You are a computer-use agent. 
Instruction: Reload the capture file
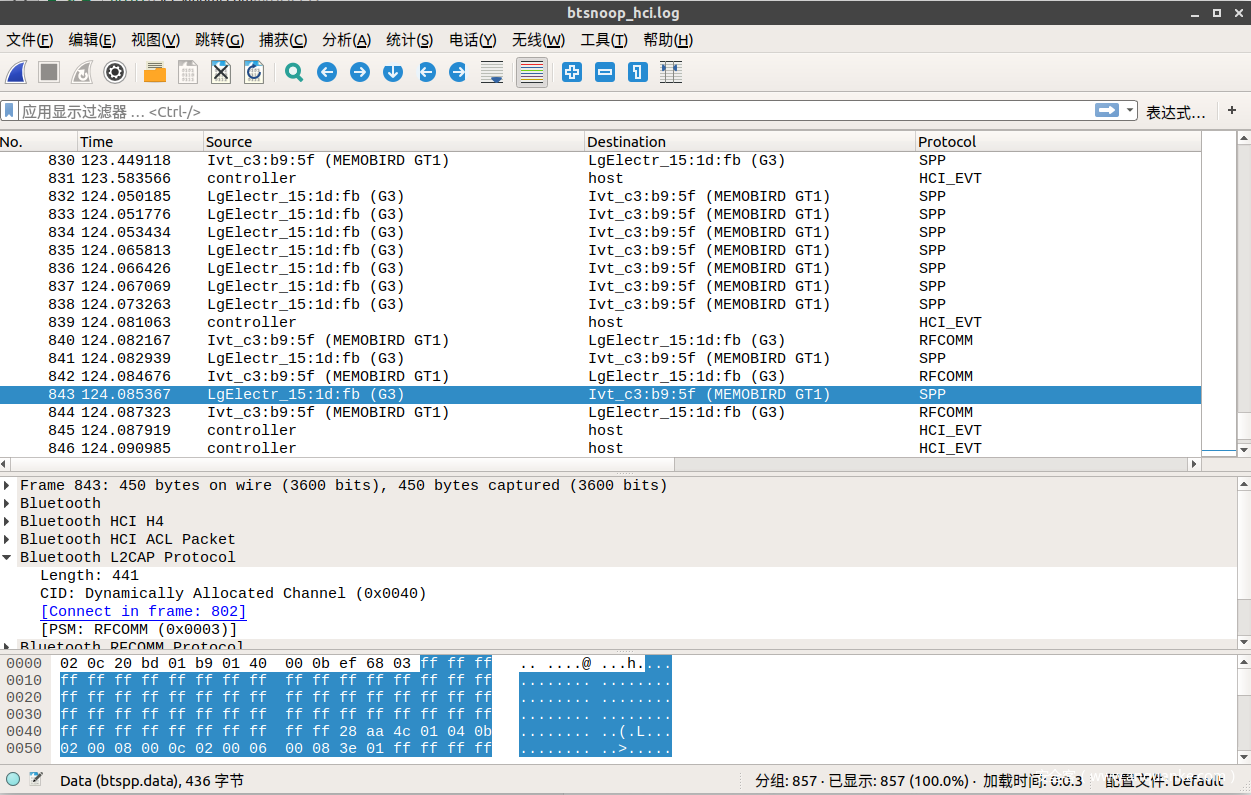coord(254,72)
